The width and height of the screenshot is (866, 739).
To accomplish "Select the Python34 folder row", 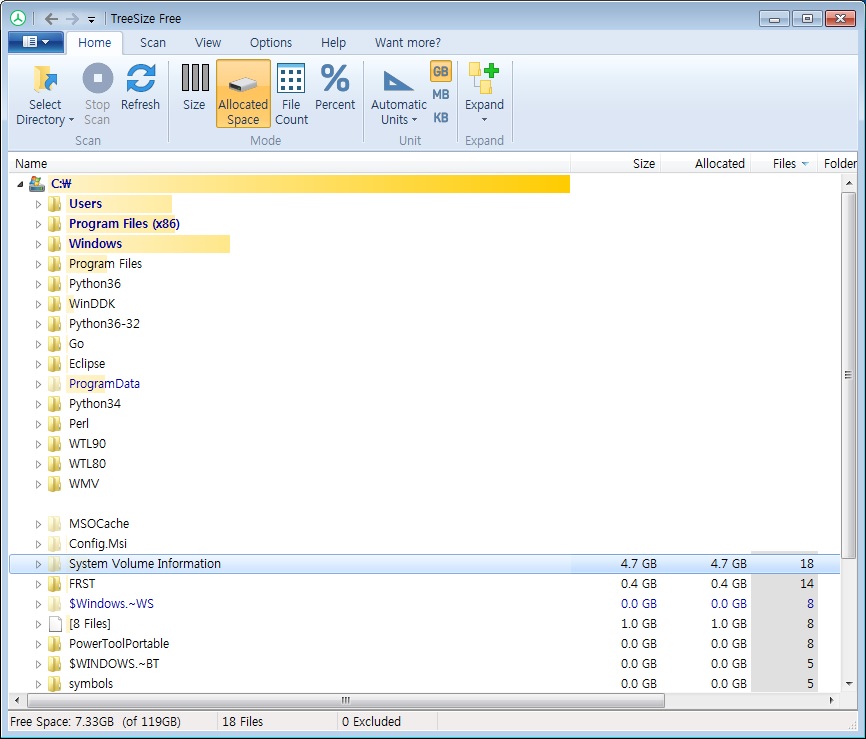I will [x=424, y=404].
